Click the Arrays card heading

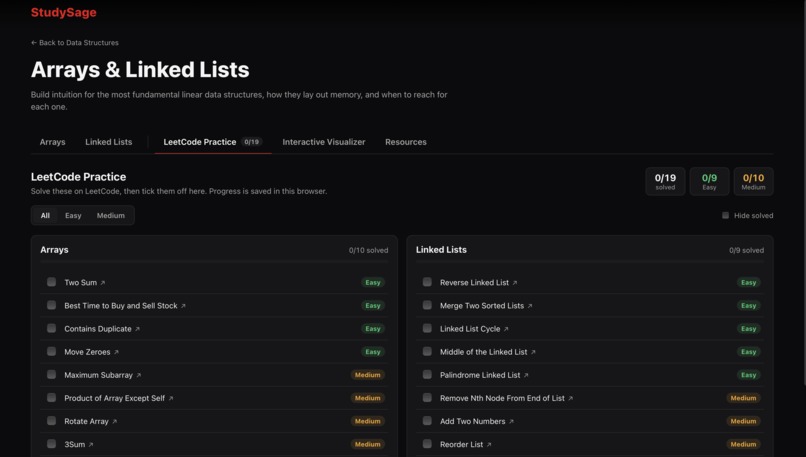[x=54, y=250]
